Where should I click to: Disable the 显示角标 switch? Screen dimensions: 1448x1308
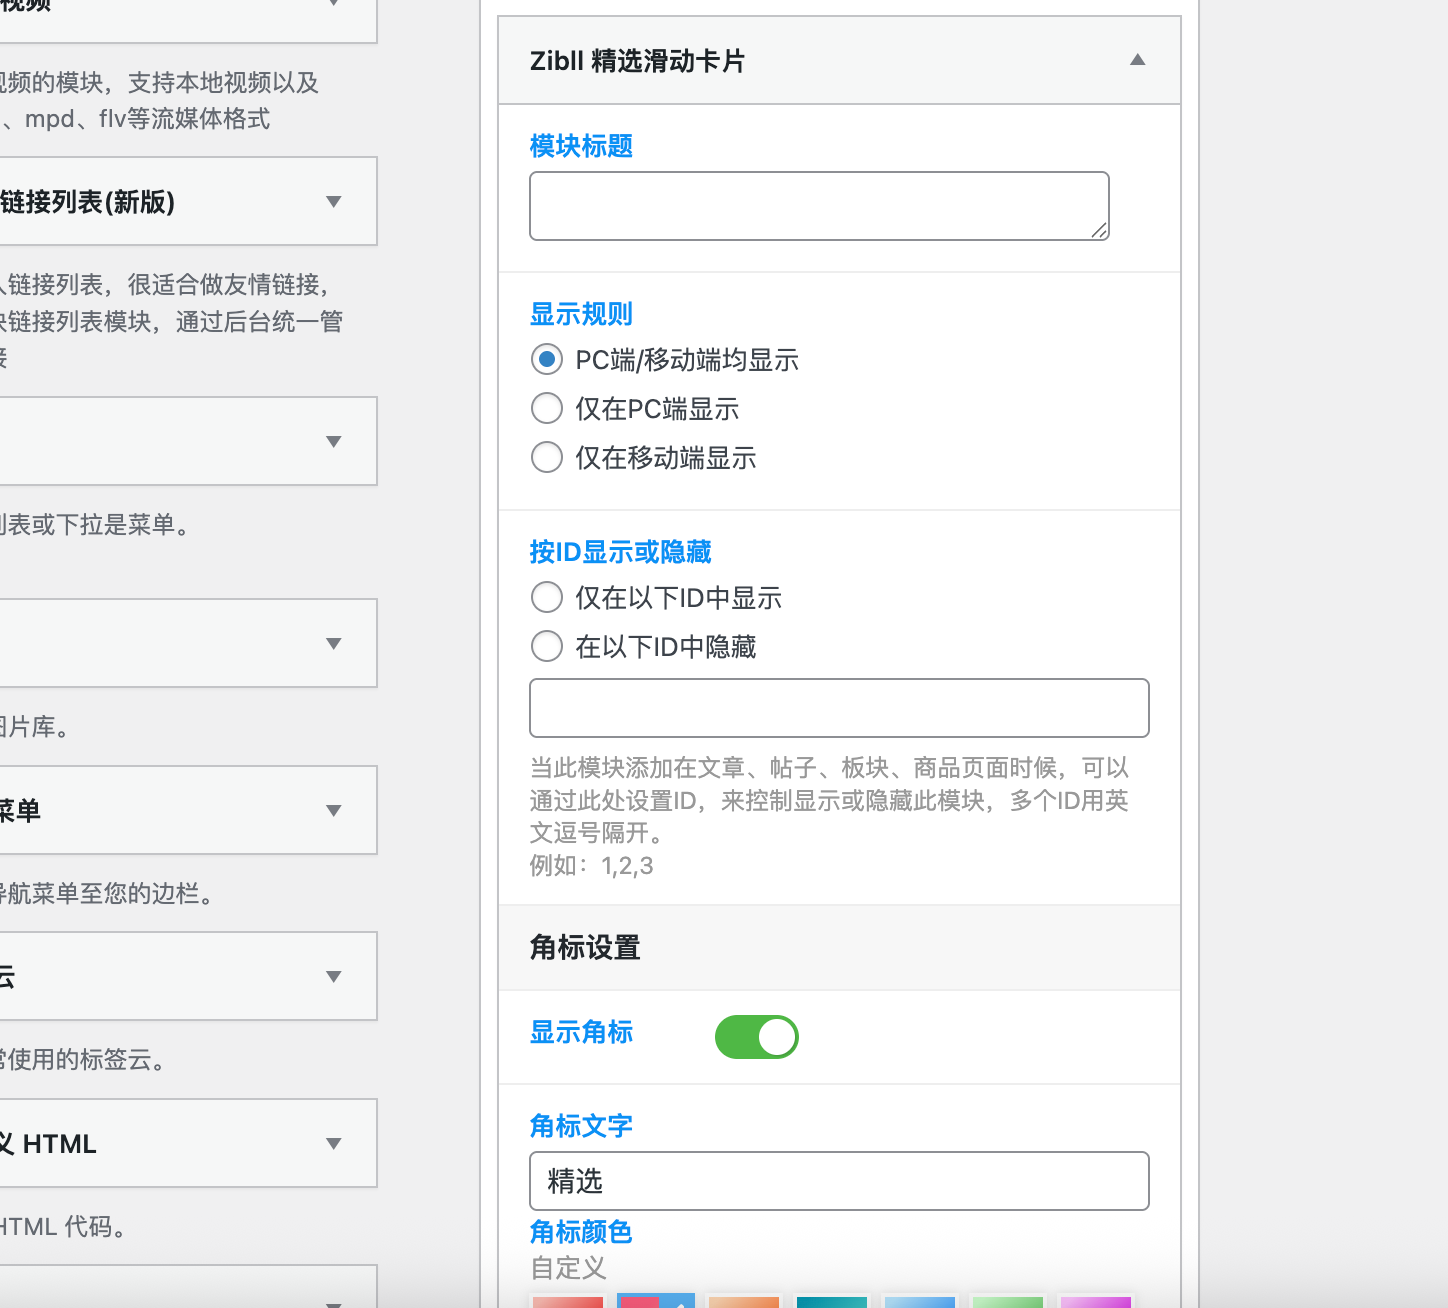[x=757, y=1037]
